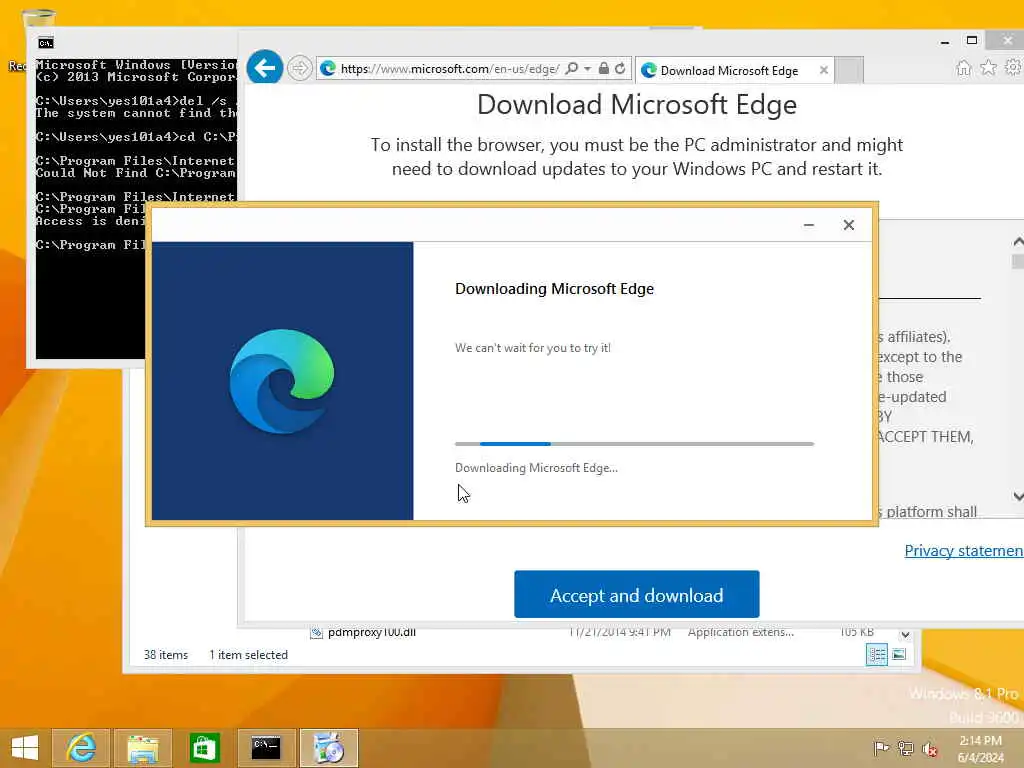Click "Downloading Microsoft Edge..." status text
The width and height of the screenshot is (1024, 768).
coord(536,468)
